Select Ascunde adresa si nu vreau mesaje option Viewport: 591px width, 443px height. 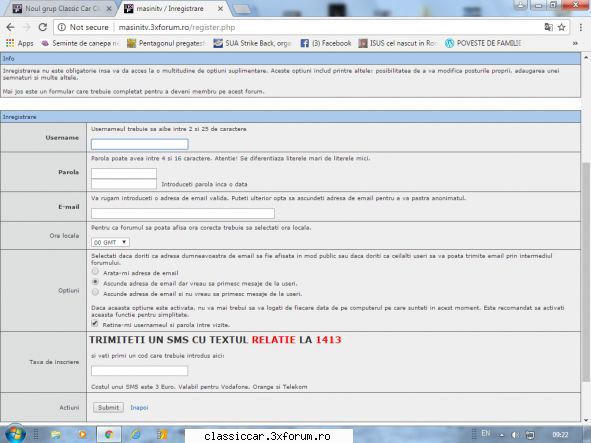pos(95,292)
